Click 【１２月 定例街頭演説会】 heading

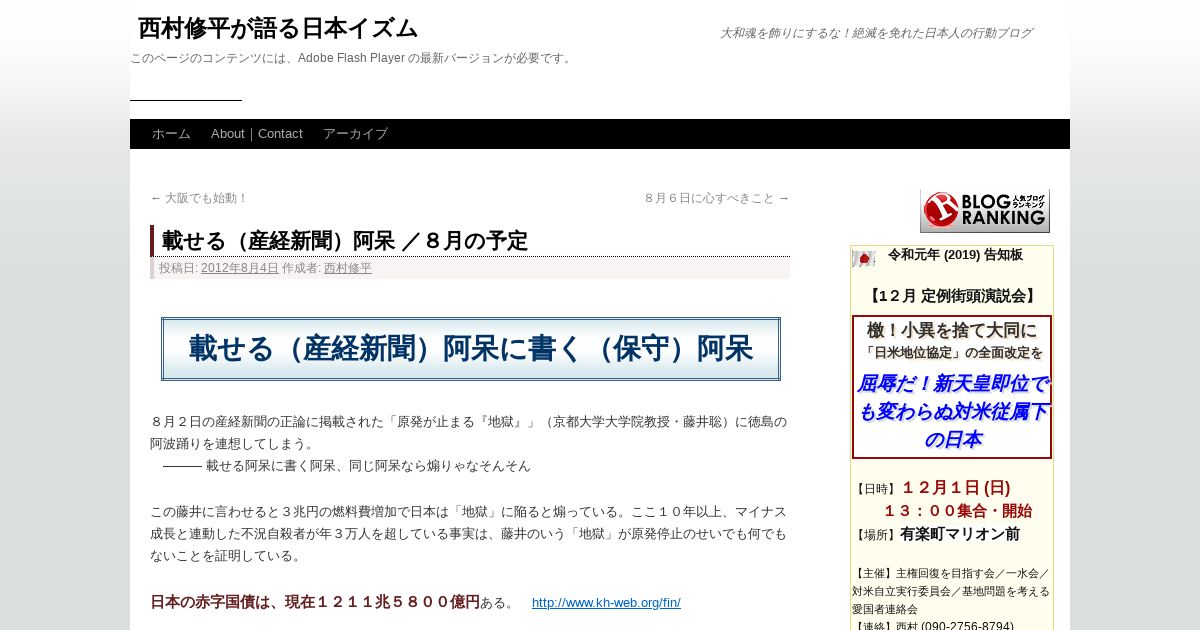coord(952,296)
